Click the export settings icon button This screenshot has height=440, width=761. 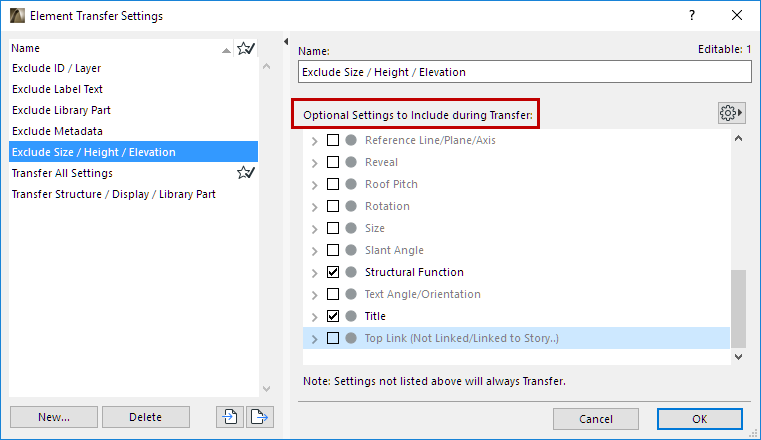(260, 417)
